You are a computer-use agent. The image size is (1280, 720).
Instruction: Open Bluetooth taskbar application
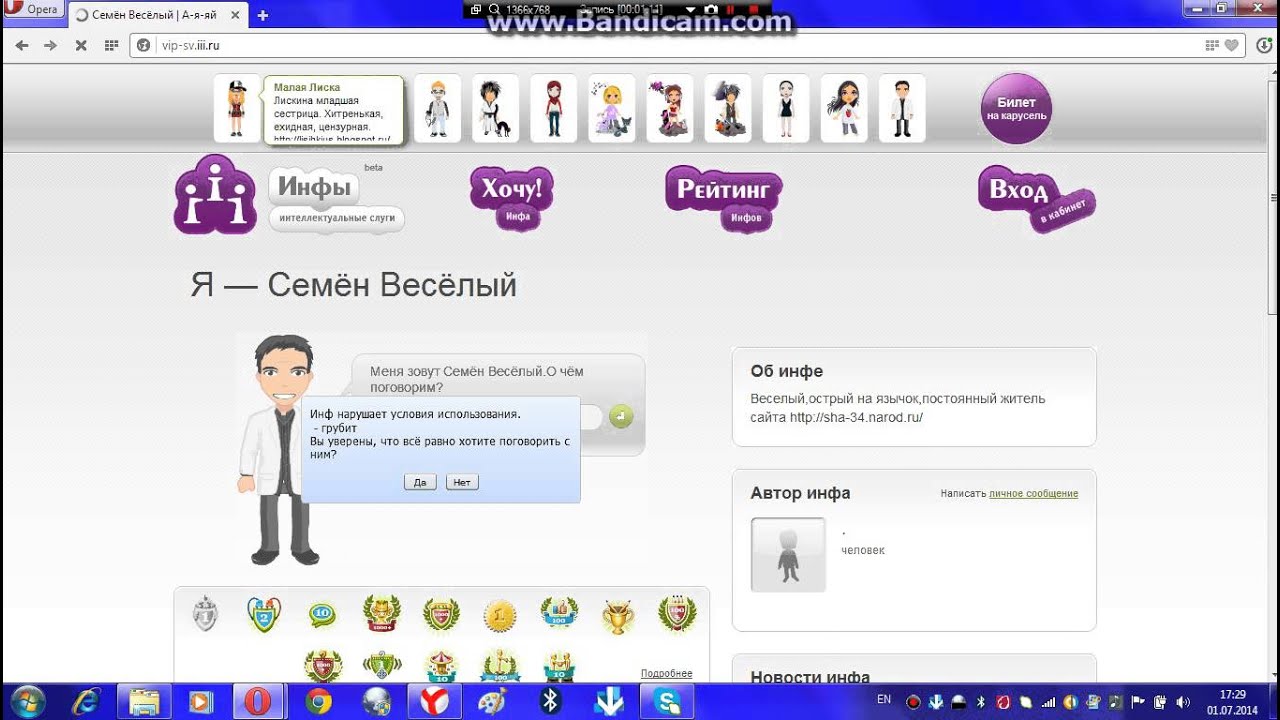(550, 702)
